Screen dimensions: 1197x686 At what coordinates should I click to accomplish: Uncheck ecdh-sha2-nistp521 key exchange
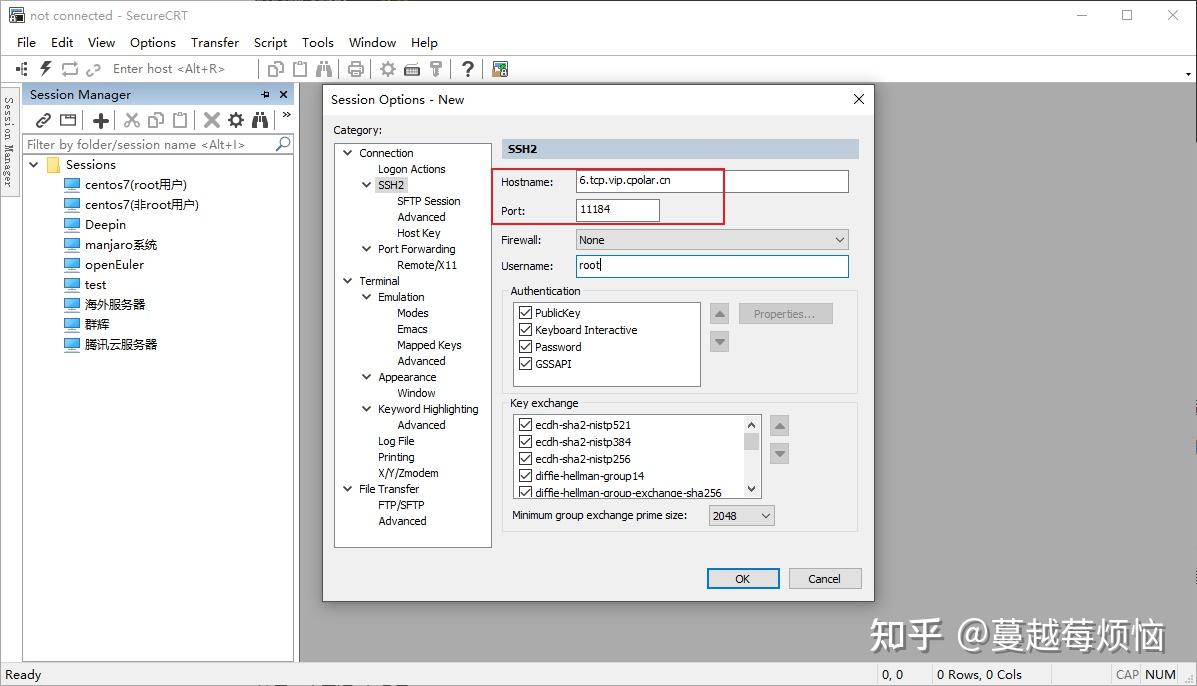click(x=525, y=424)
